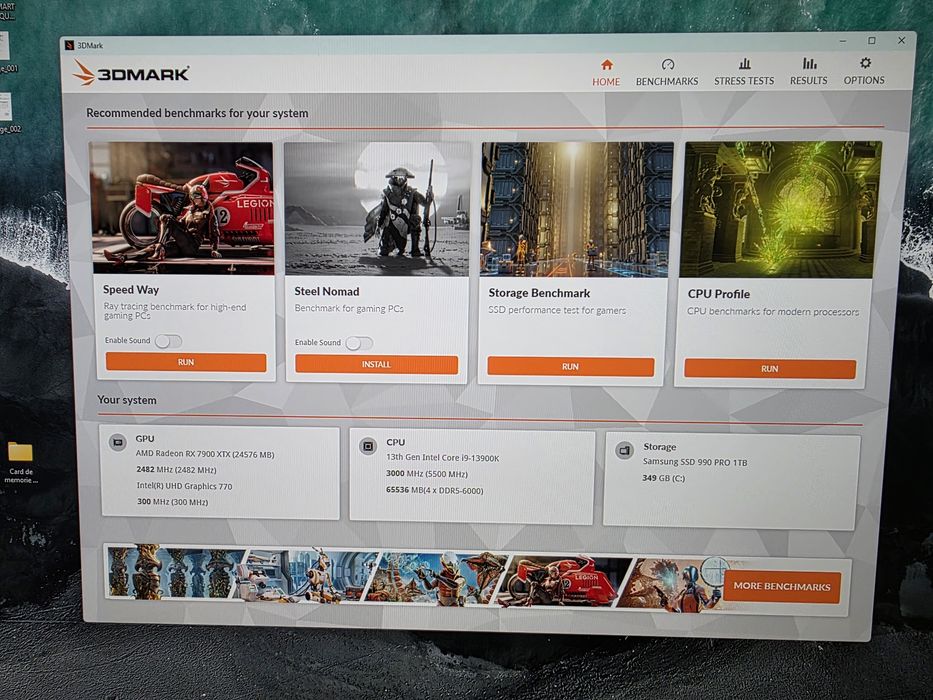Viewport: 933px width, 700px height.
Task: Click the Steel Nomad title text
Action: click(327, 292)
